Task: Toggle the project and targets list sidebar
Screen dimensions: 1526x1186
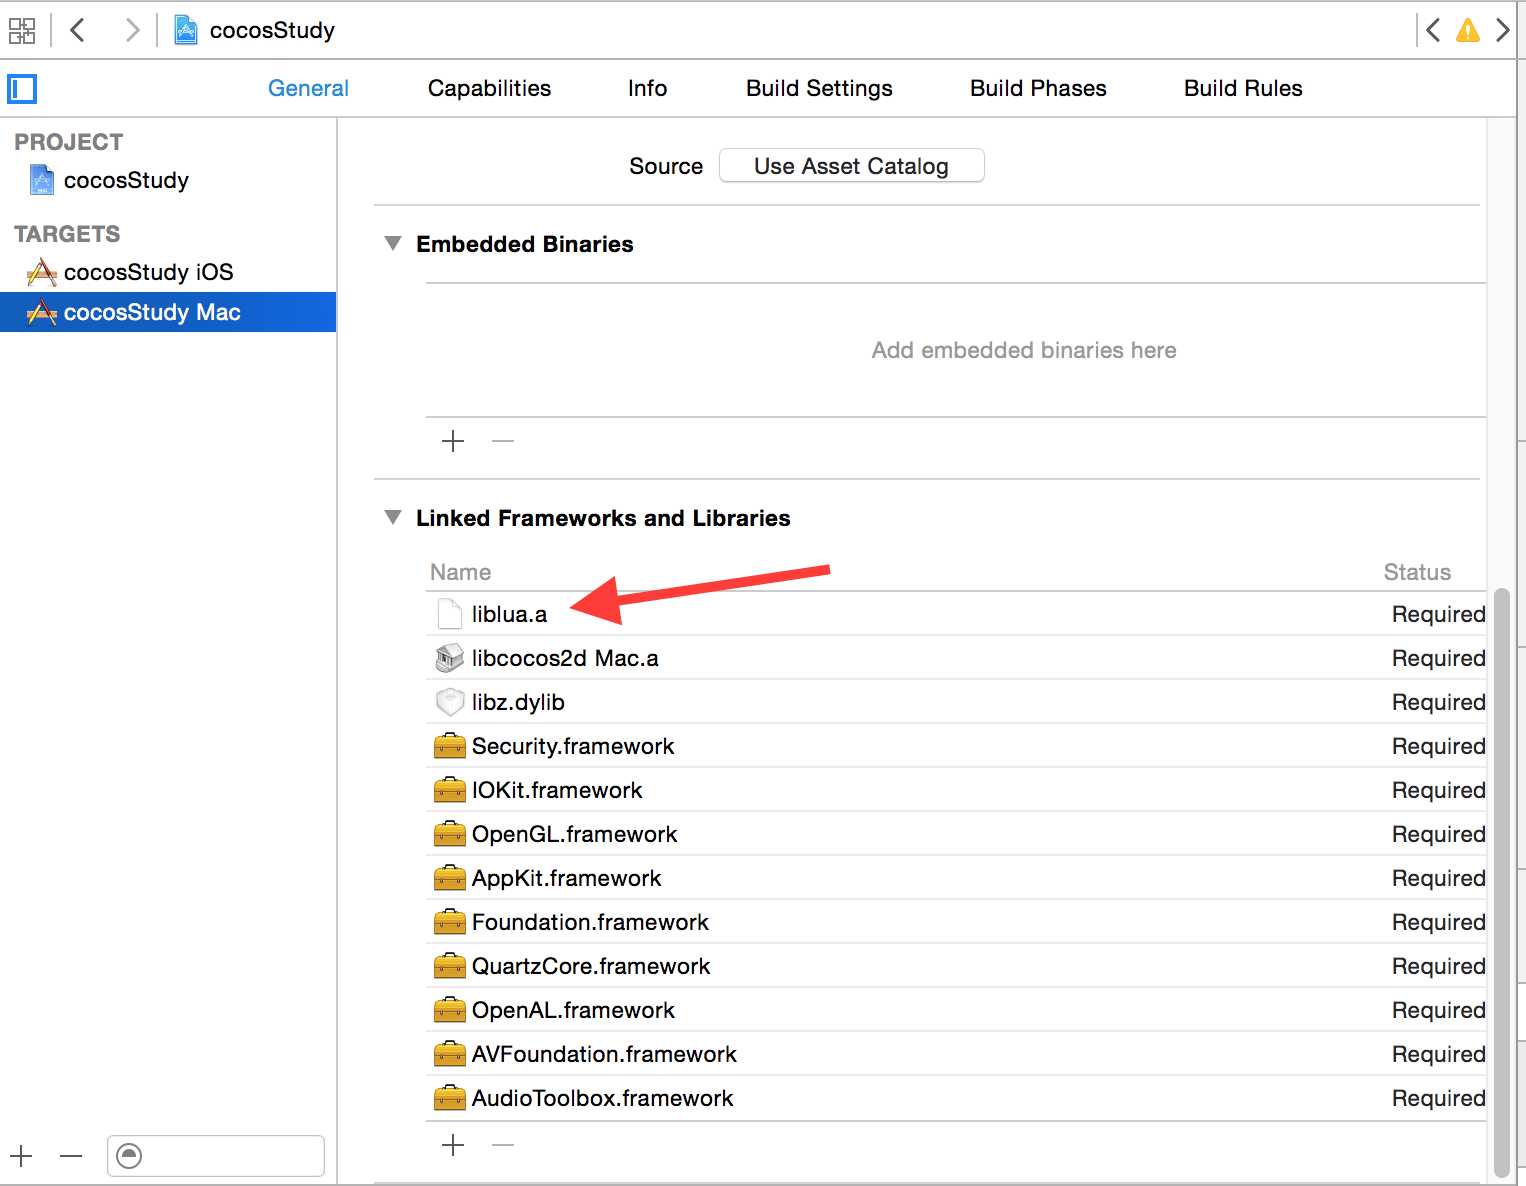Action: pyautogui.click(x=22, y=89)
